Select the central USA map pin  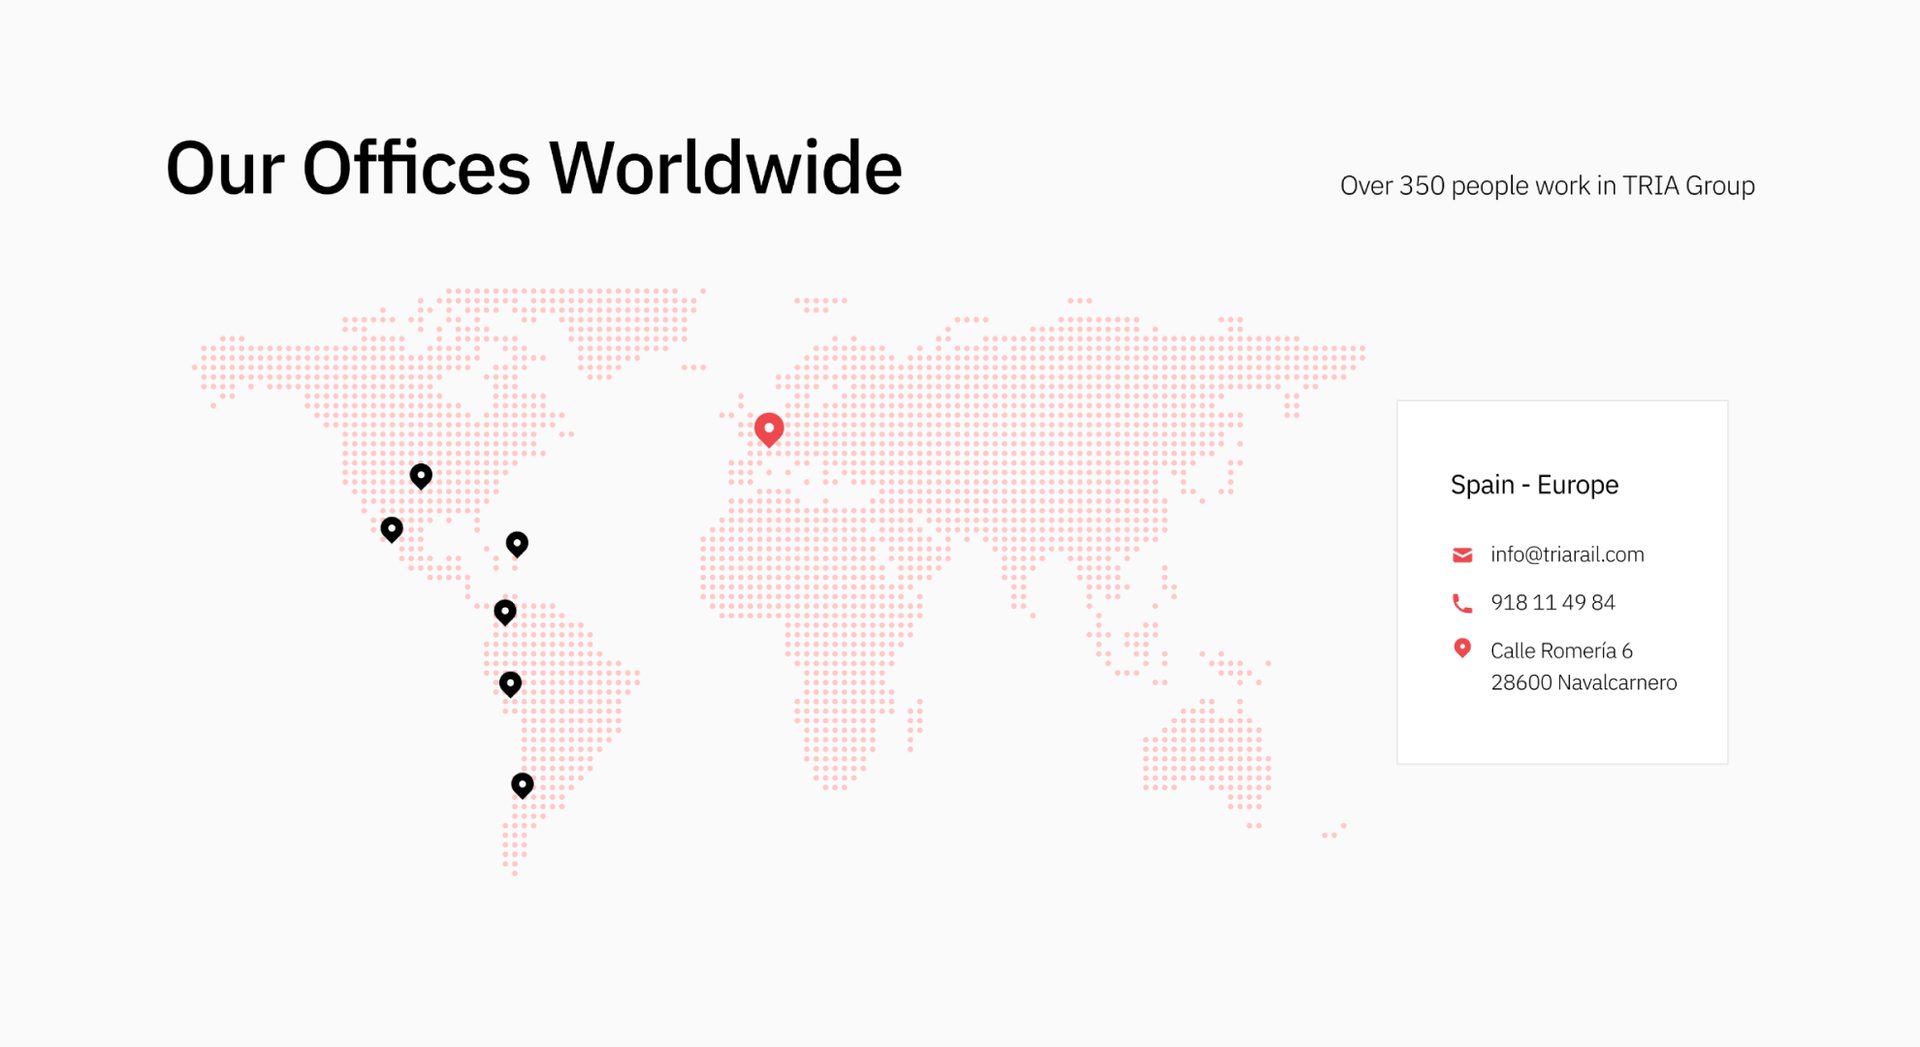click(x=421, y=476)
